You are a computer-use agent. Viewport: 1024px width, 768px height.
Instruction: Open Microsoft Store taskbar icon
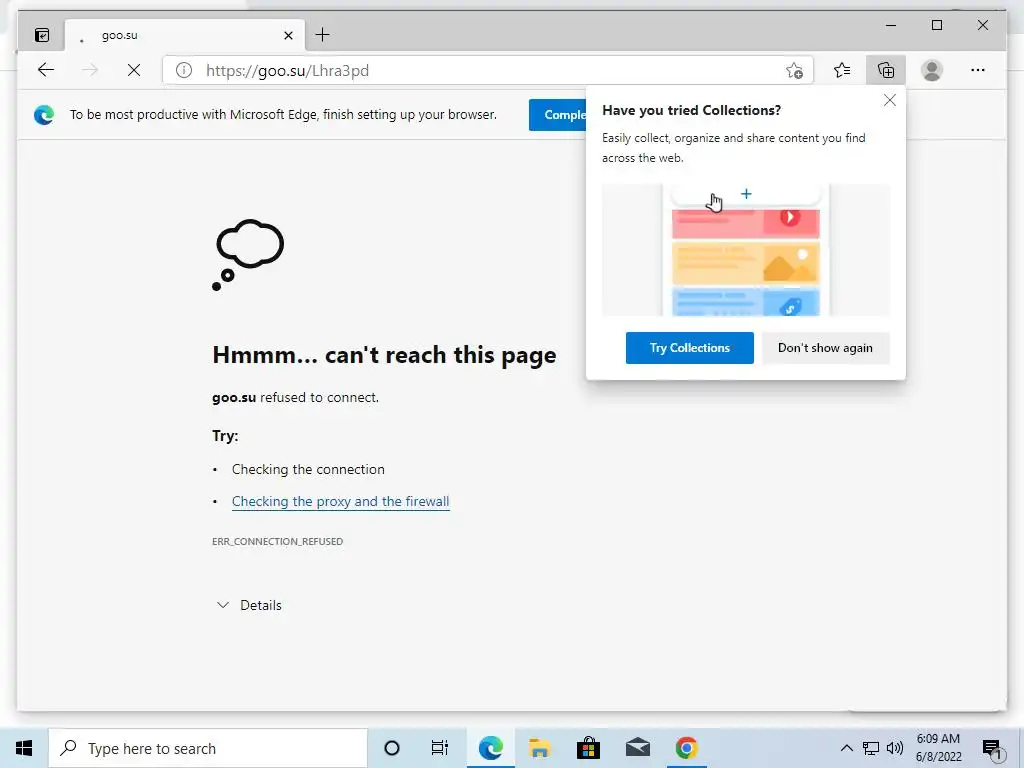click(x=588, y=748)
